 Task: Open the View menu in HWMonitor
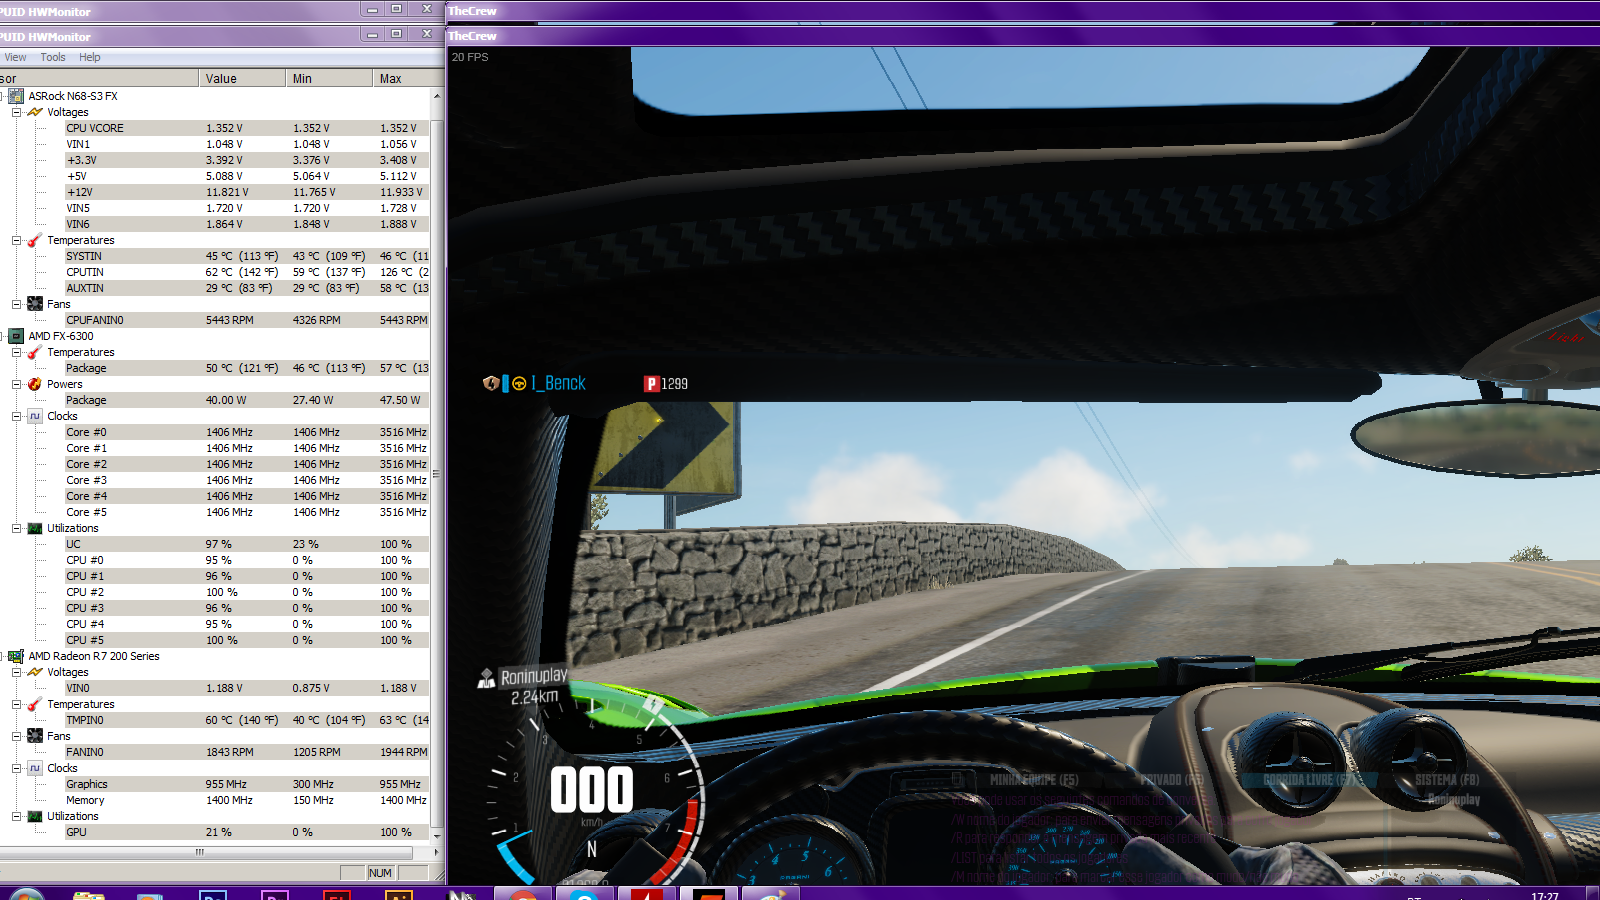pyautogui.click(x=15, y=57)
